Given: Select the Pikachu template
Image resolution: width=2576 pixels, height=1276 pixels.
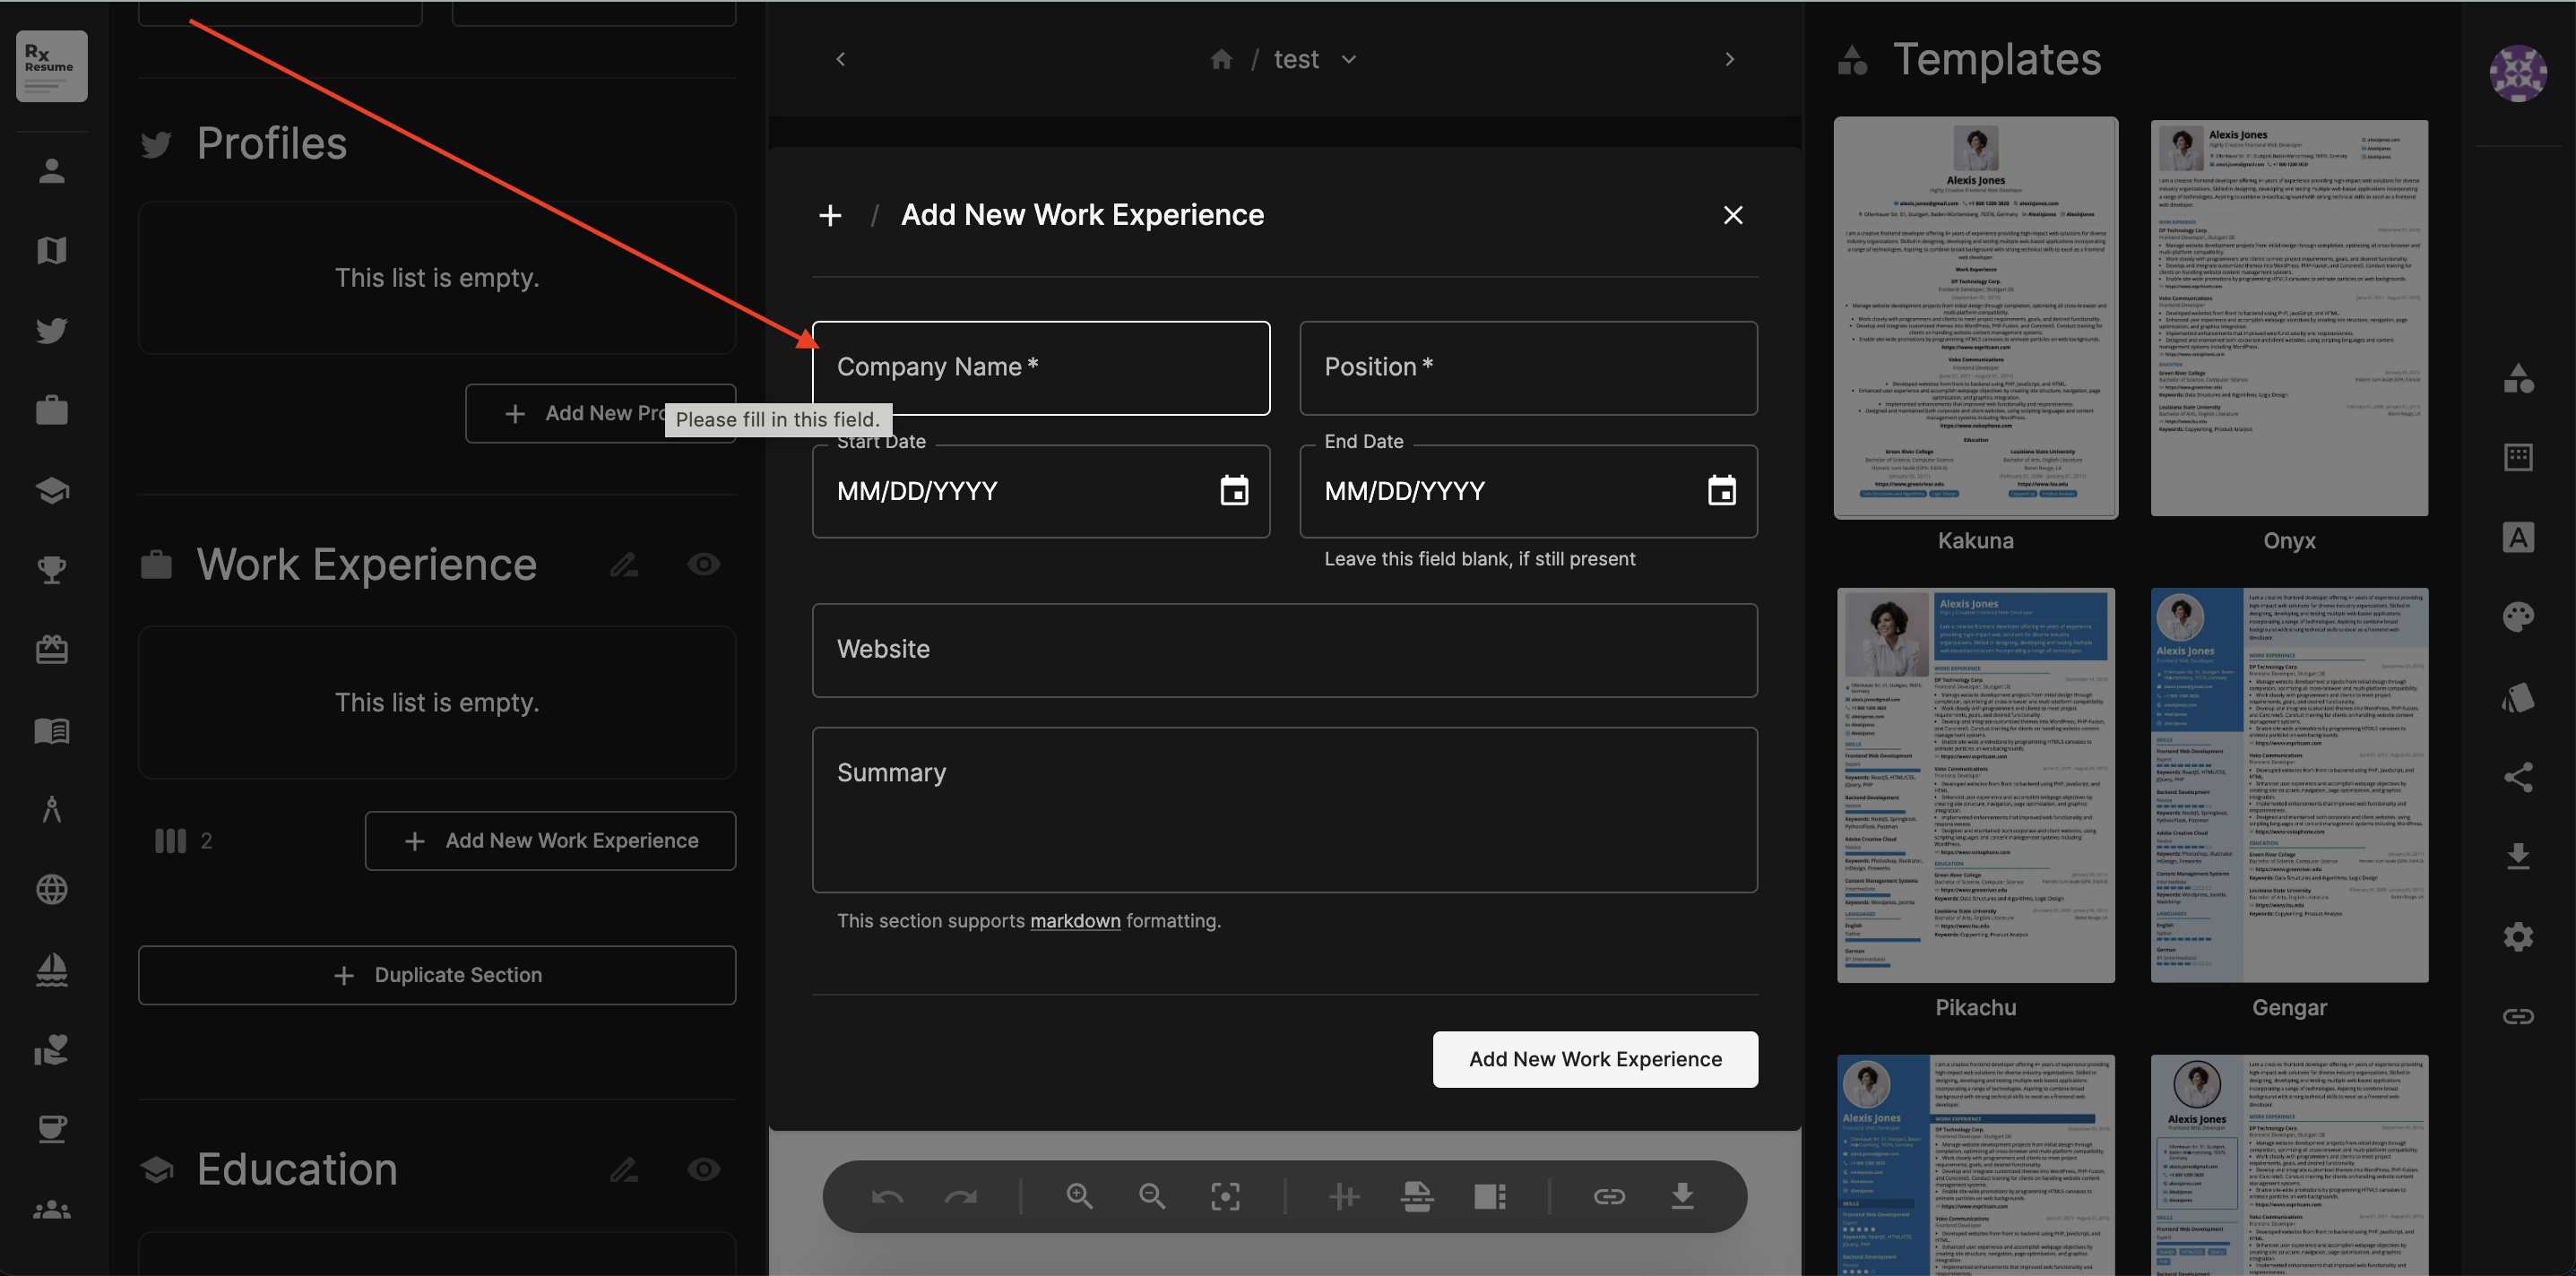Looking at the screenshot, I should (x=1975, y=785).
